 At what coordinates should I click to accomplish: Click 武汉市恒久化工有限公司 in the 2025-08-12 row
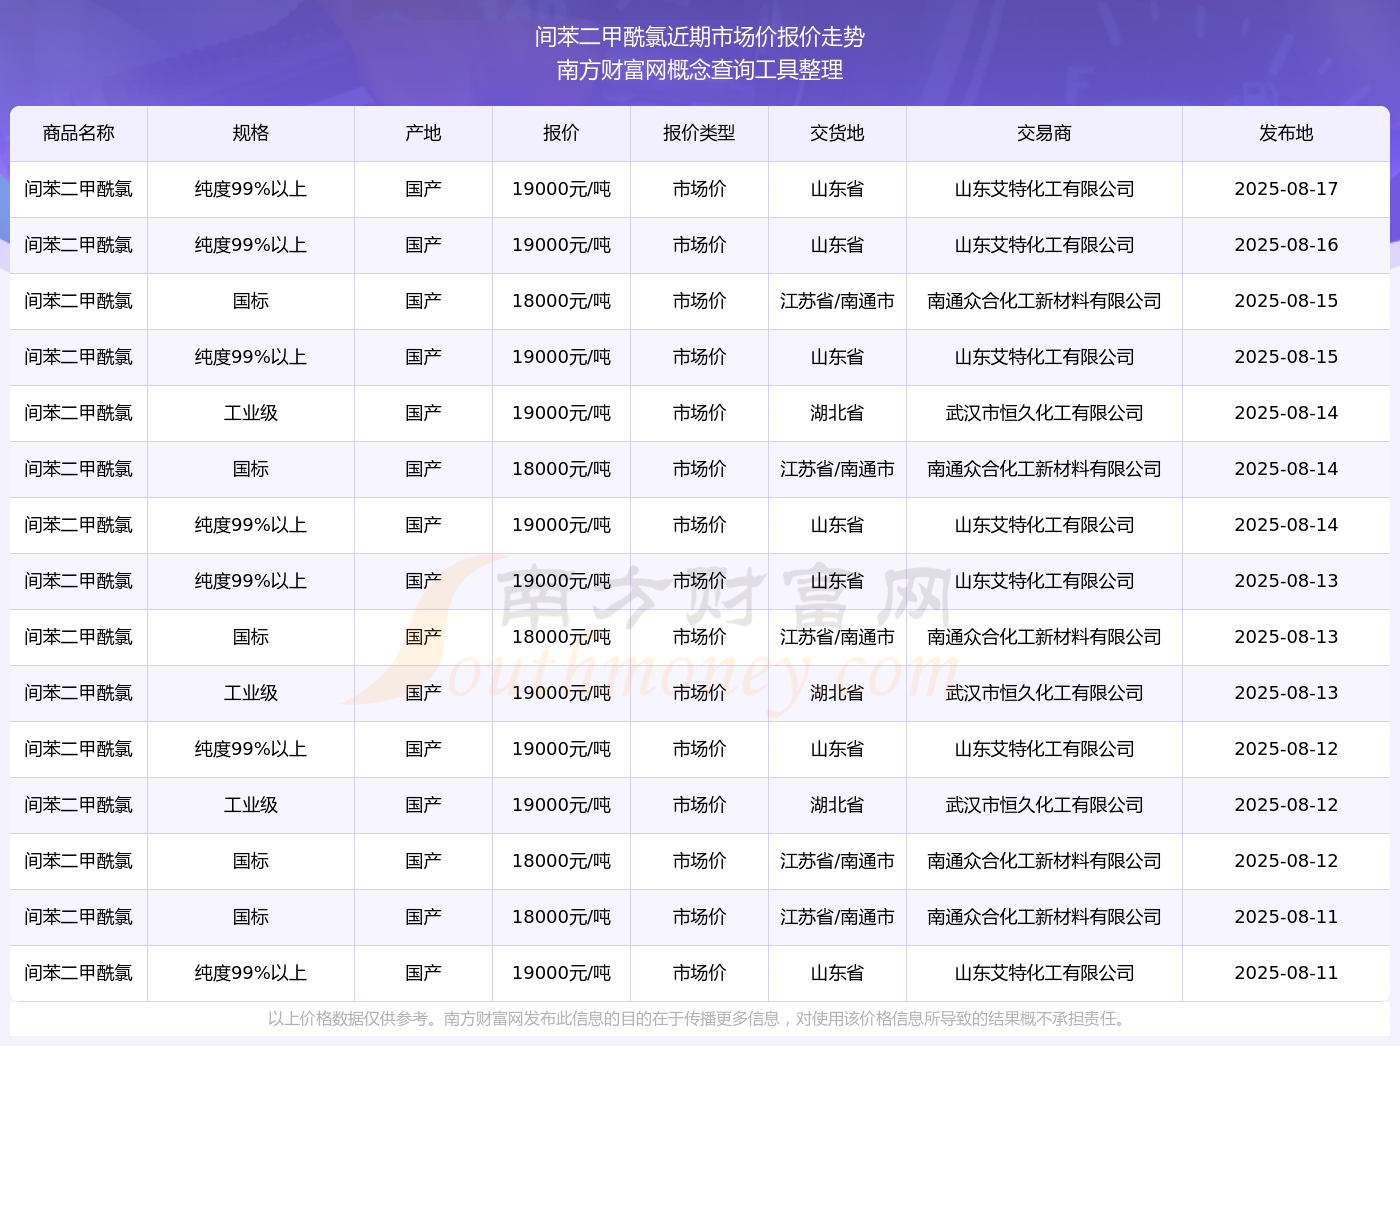(1045, 805)
